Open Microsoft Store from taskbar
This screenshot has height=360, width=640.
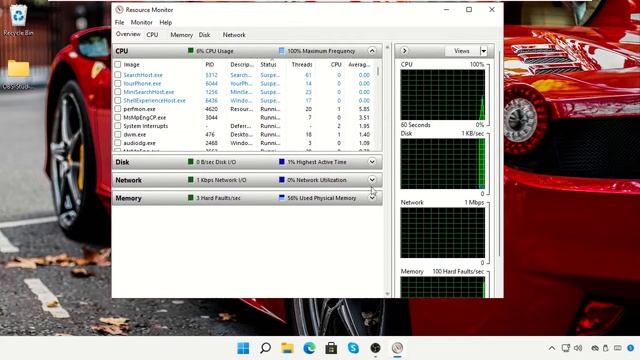tap(331, 348)
